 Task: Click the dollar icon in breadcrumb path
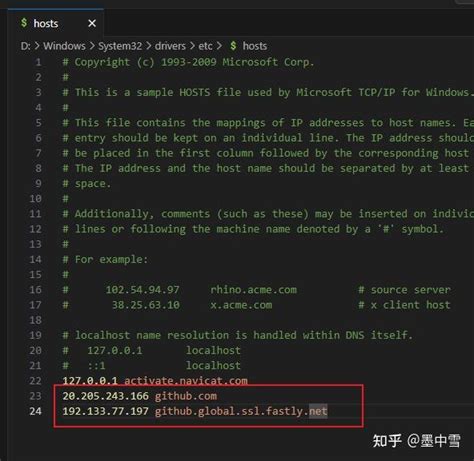233,46
